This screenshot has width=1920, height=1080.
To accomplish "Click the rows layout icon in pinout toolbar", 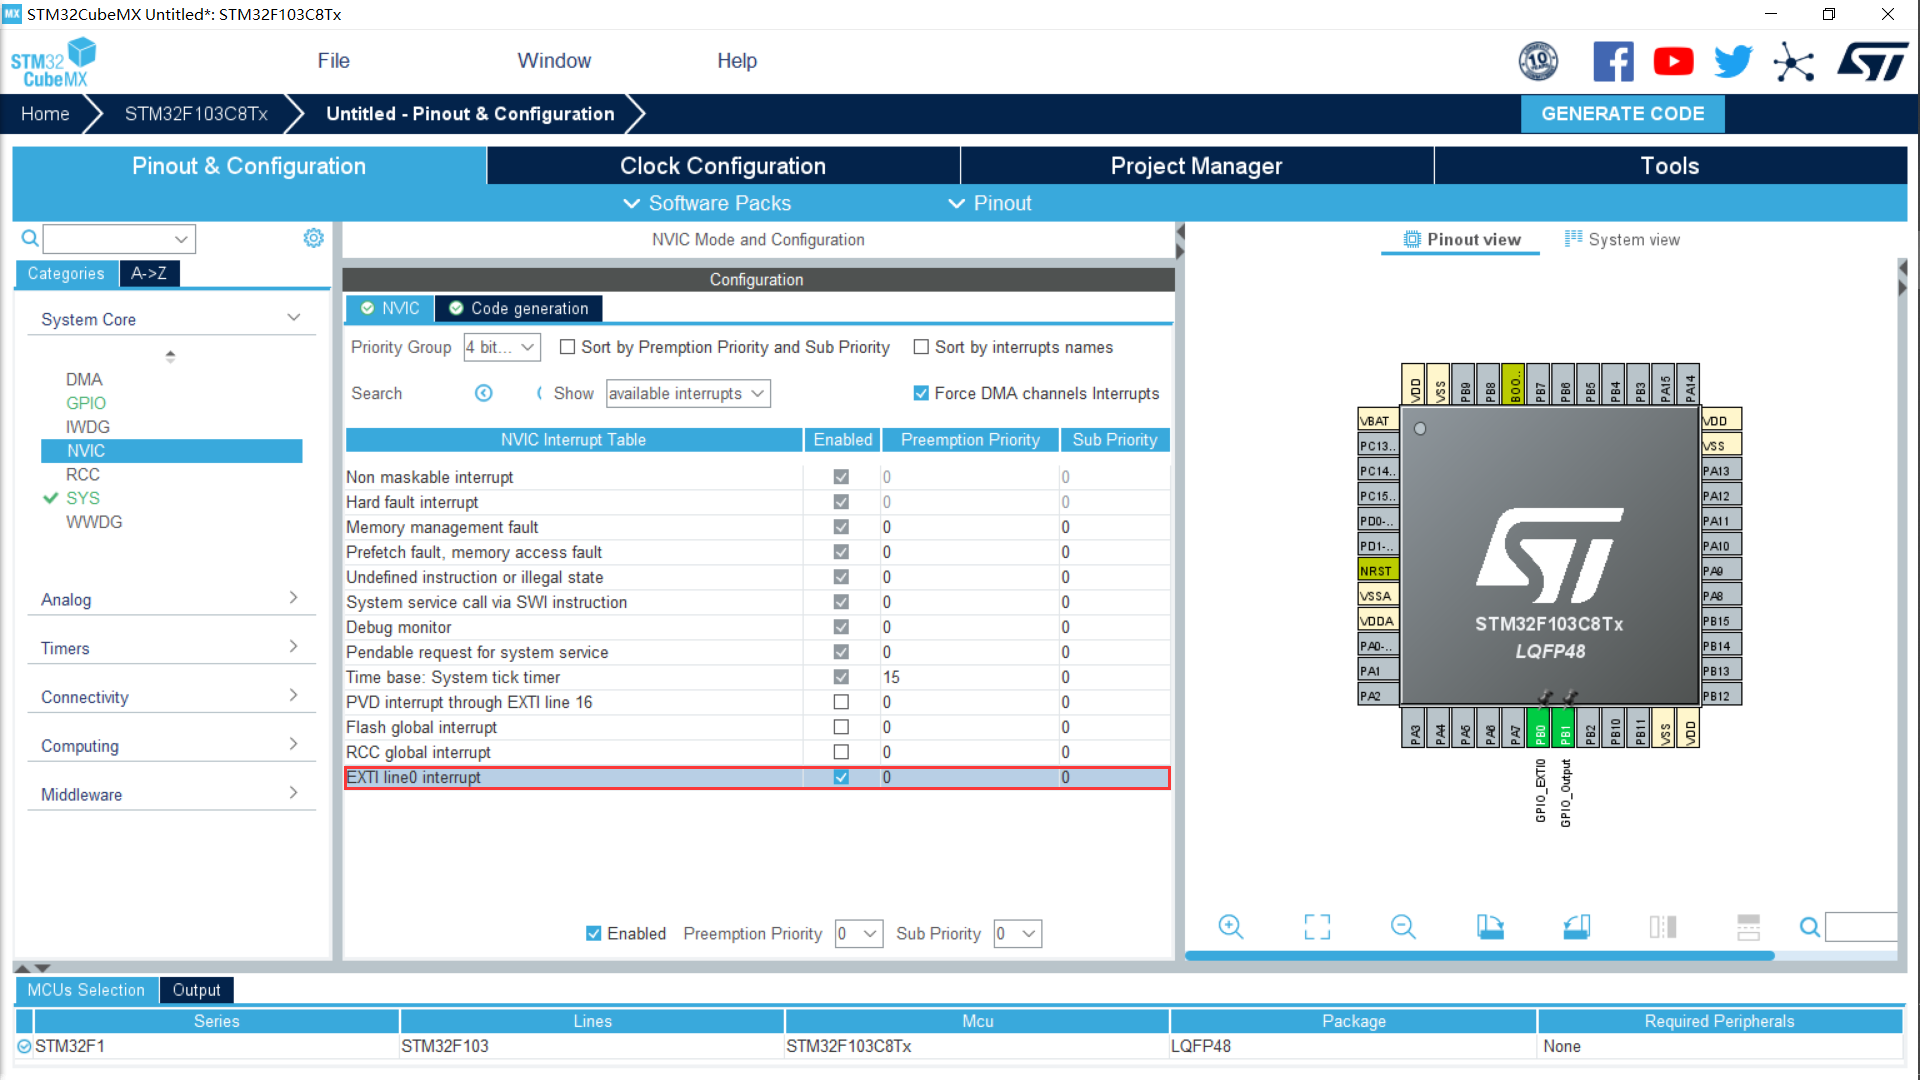I will coord(1748,927).
